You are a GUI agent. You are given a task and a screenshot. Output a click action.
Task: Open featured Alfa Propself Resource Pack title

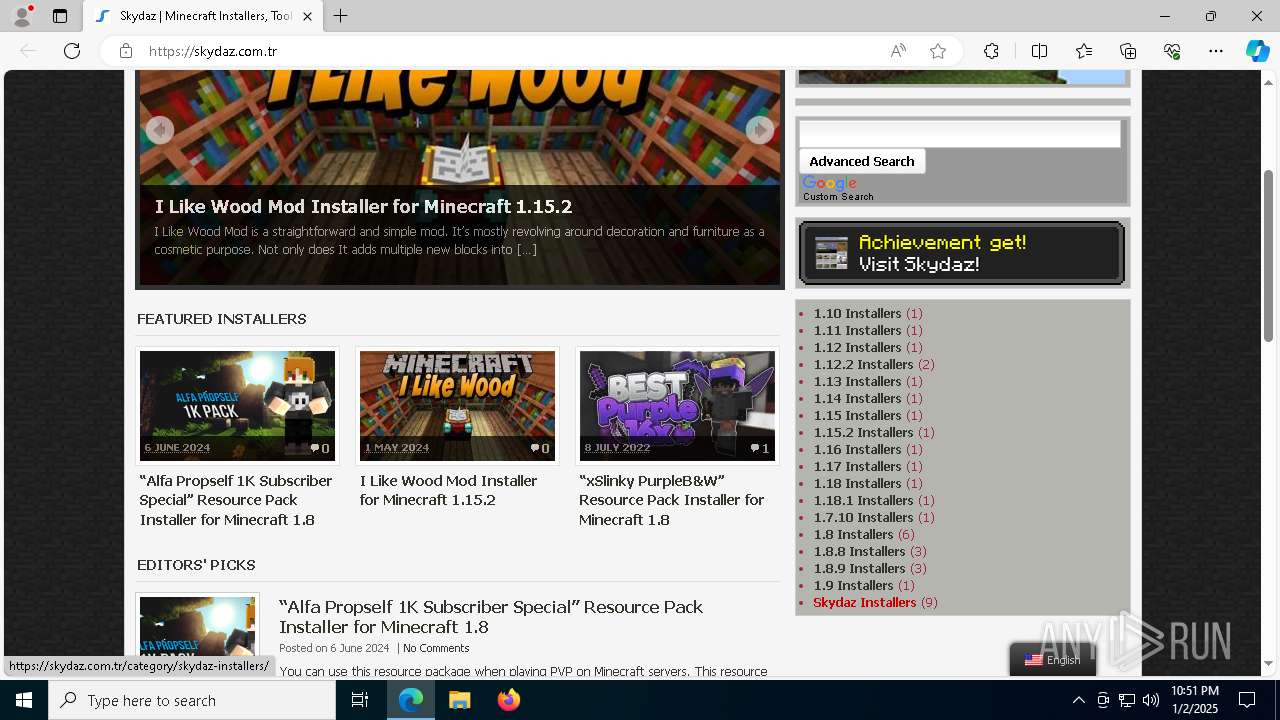236,500
